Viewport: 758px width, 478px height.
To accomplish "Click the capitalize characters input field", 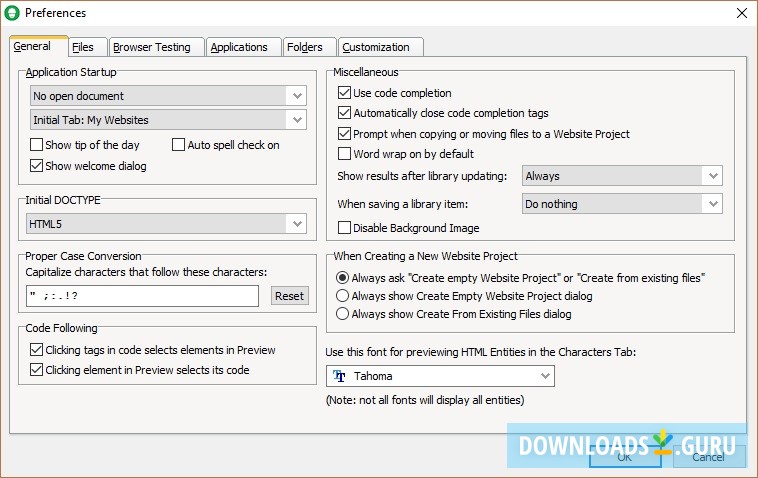I will [142, 296].
